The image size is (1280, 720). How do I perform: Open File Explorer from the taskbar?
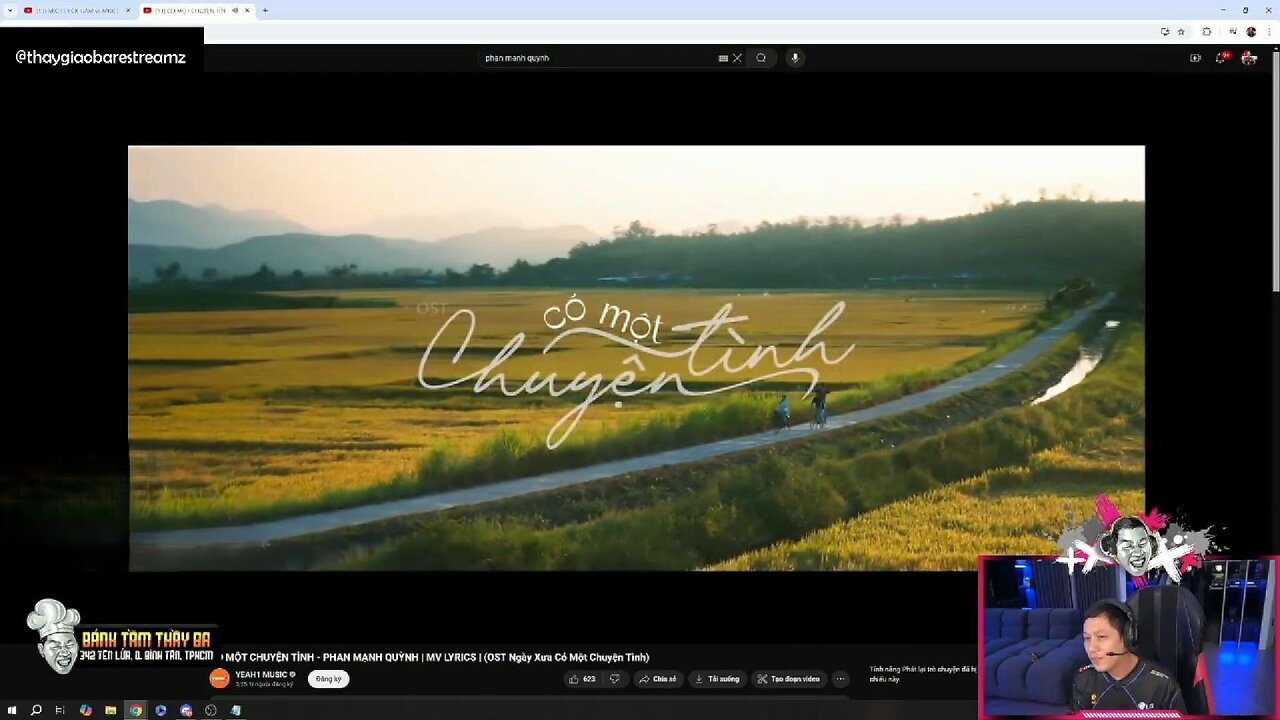[110, 710]
